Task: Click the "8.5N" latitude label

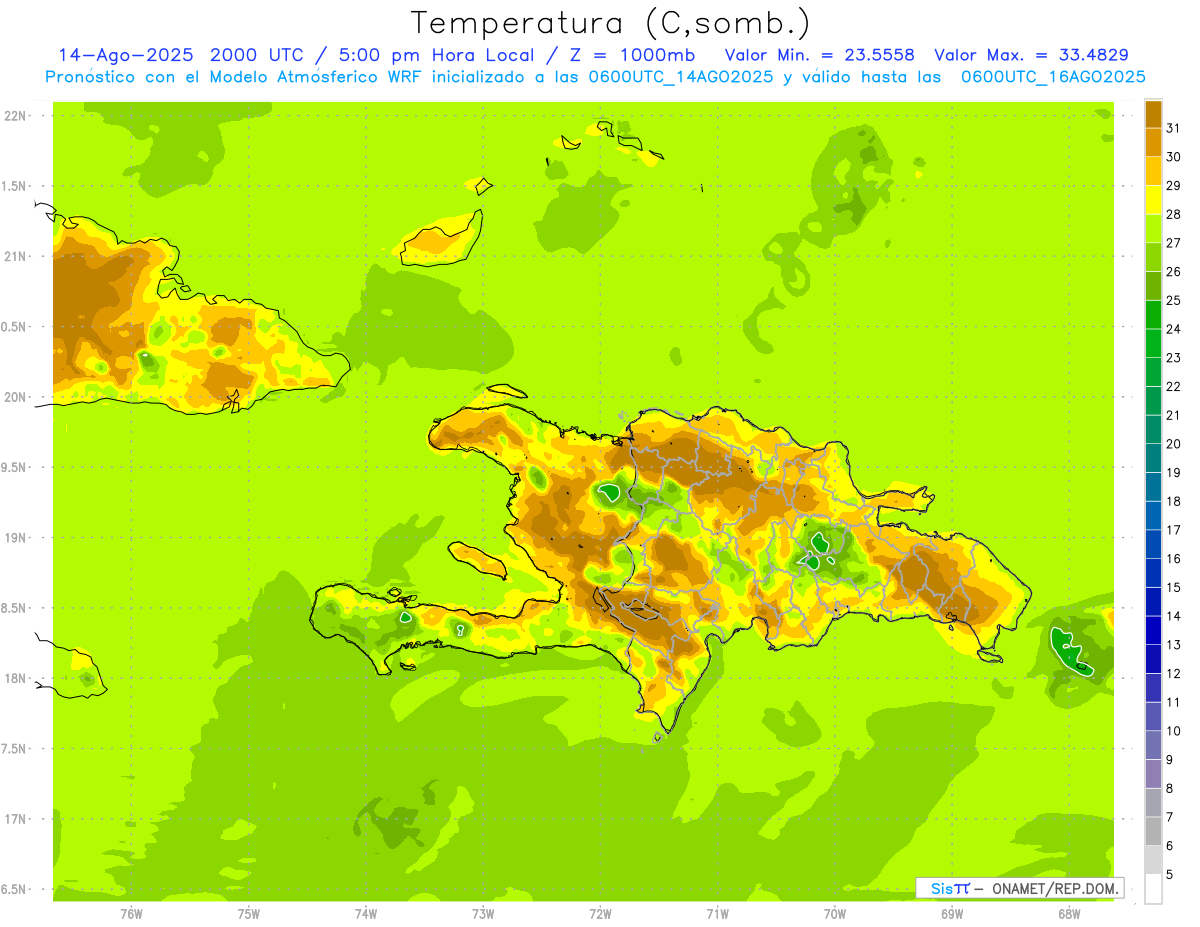Action: (15, 608)
